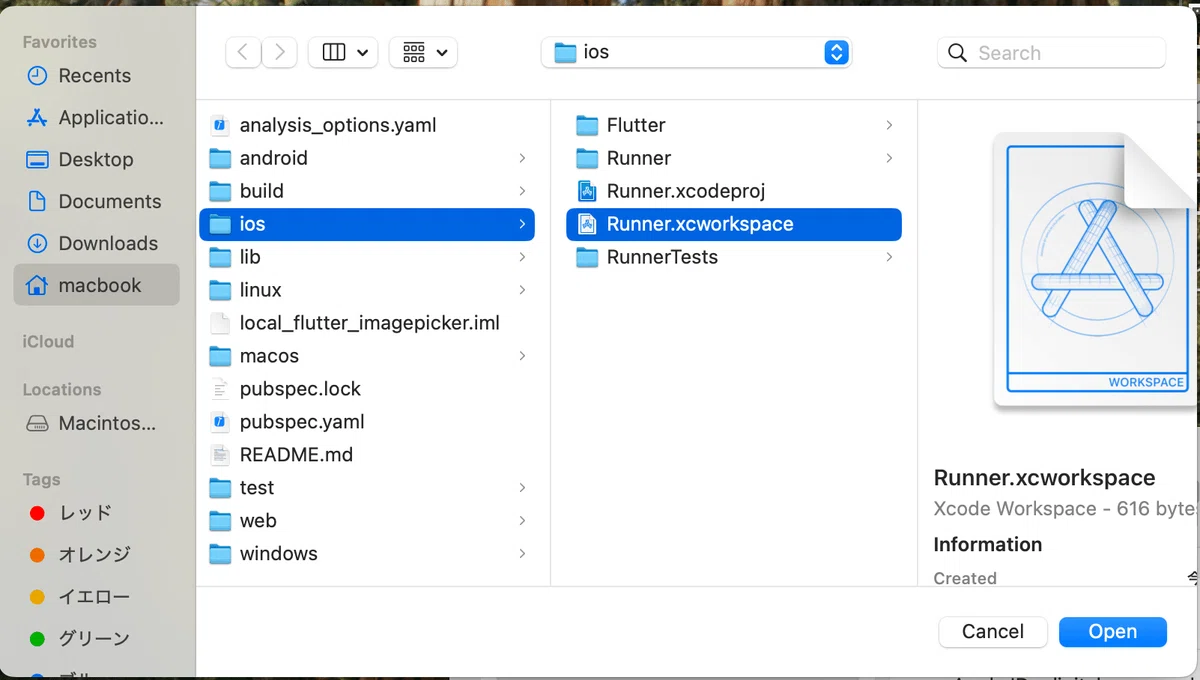
Task: Click the Open button
Action: pos(1113,632)
